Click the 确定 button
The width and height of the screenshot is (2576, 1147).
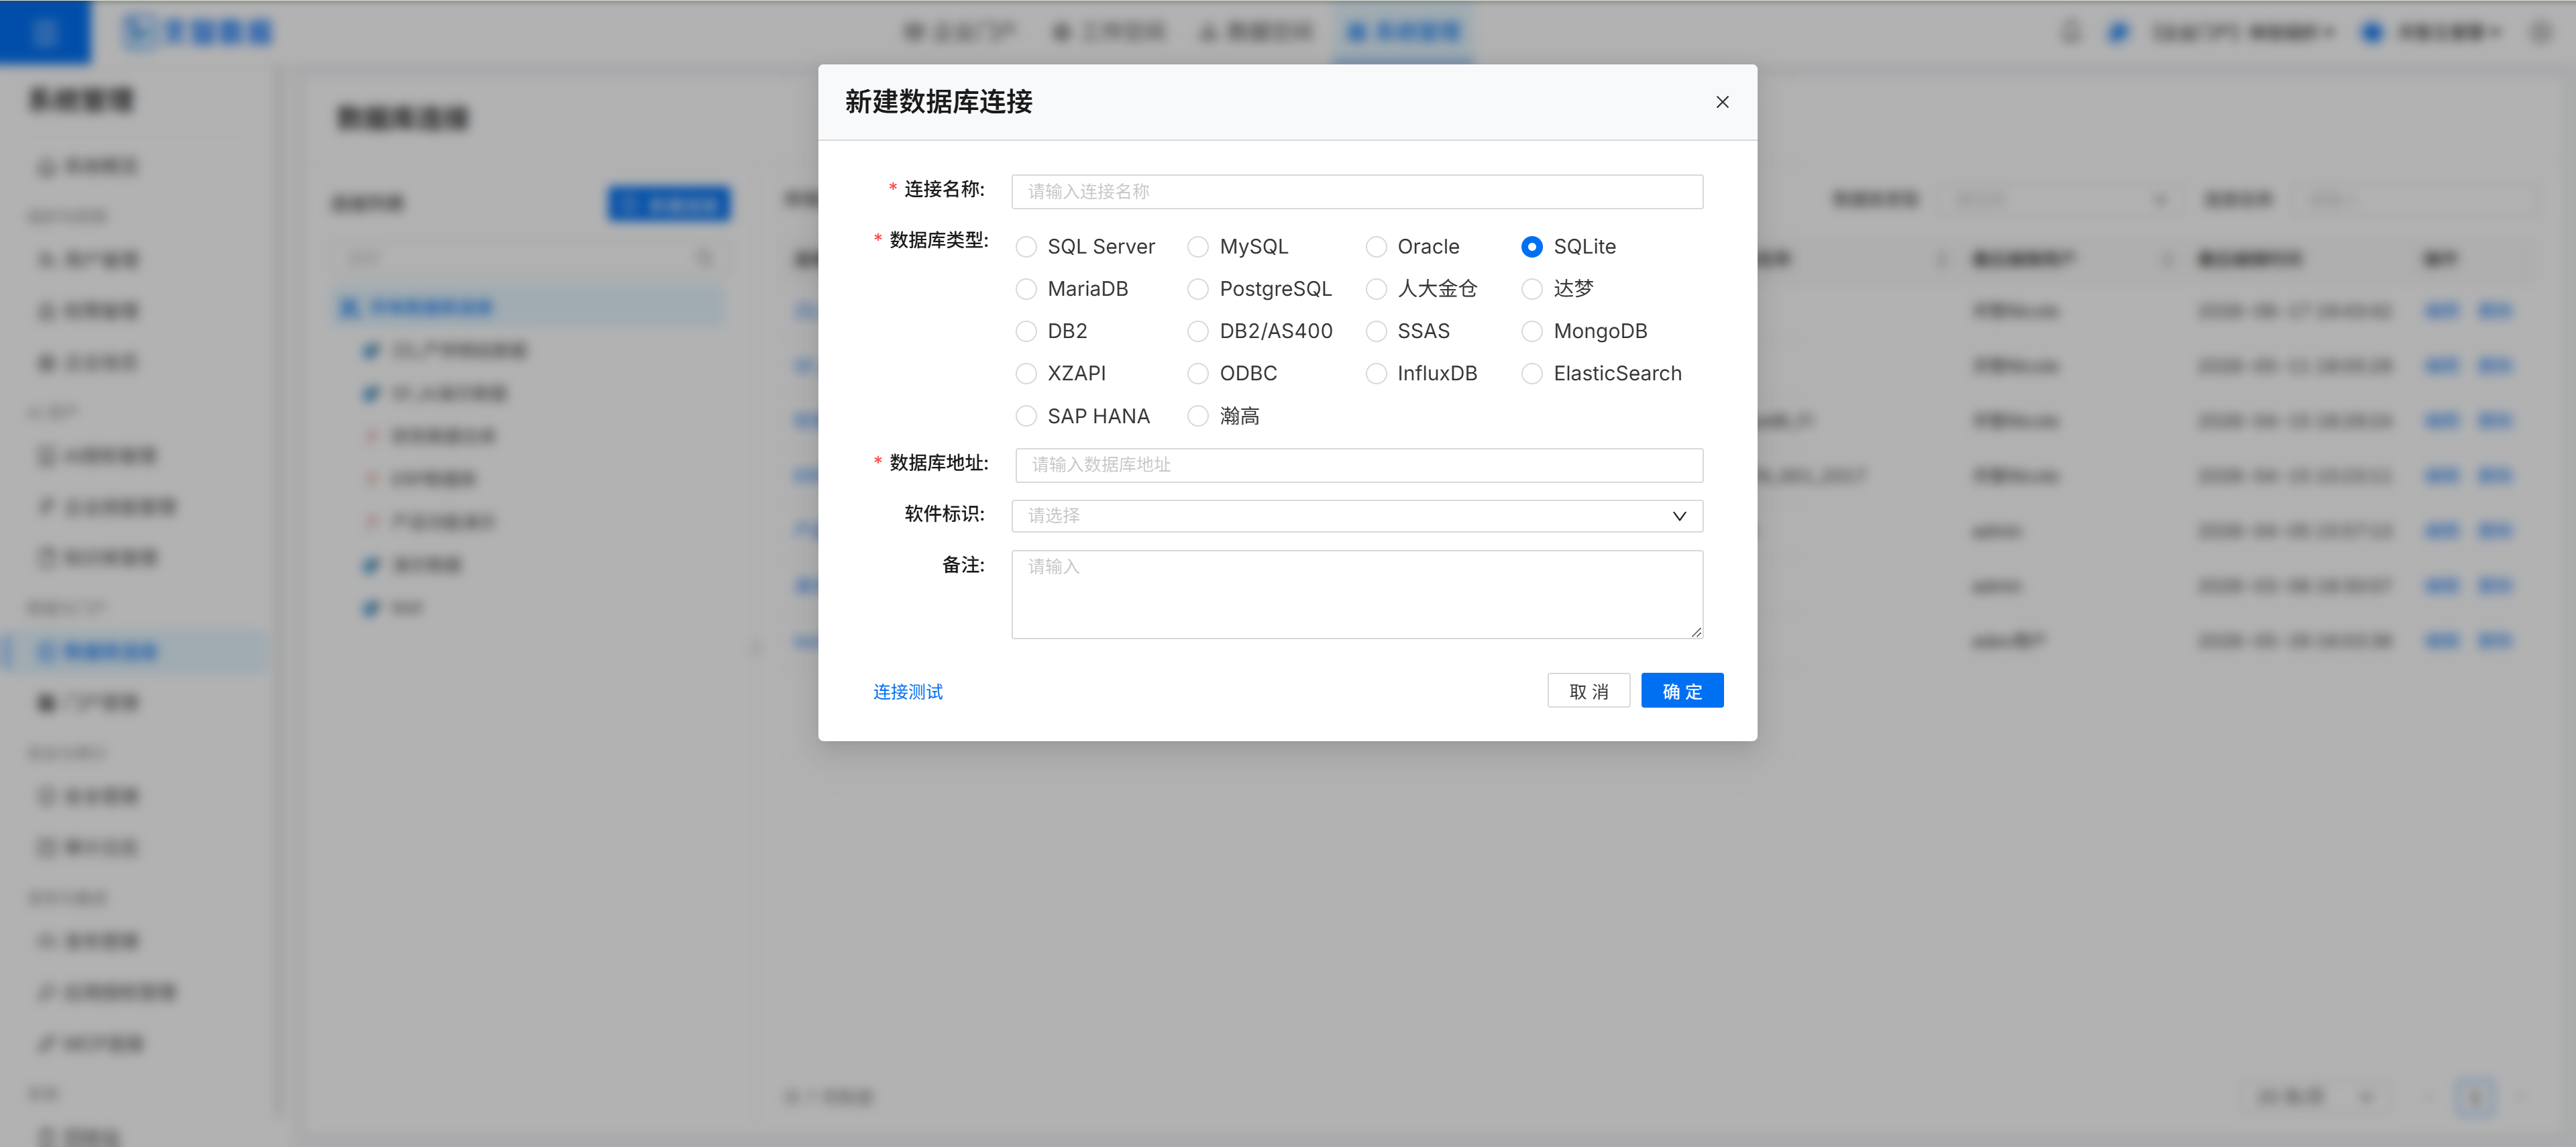[1682, 691]
